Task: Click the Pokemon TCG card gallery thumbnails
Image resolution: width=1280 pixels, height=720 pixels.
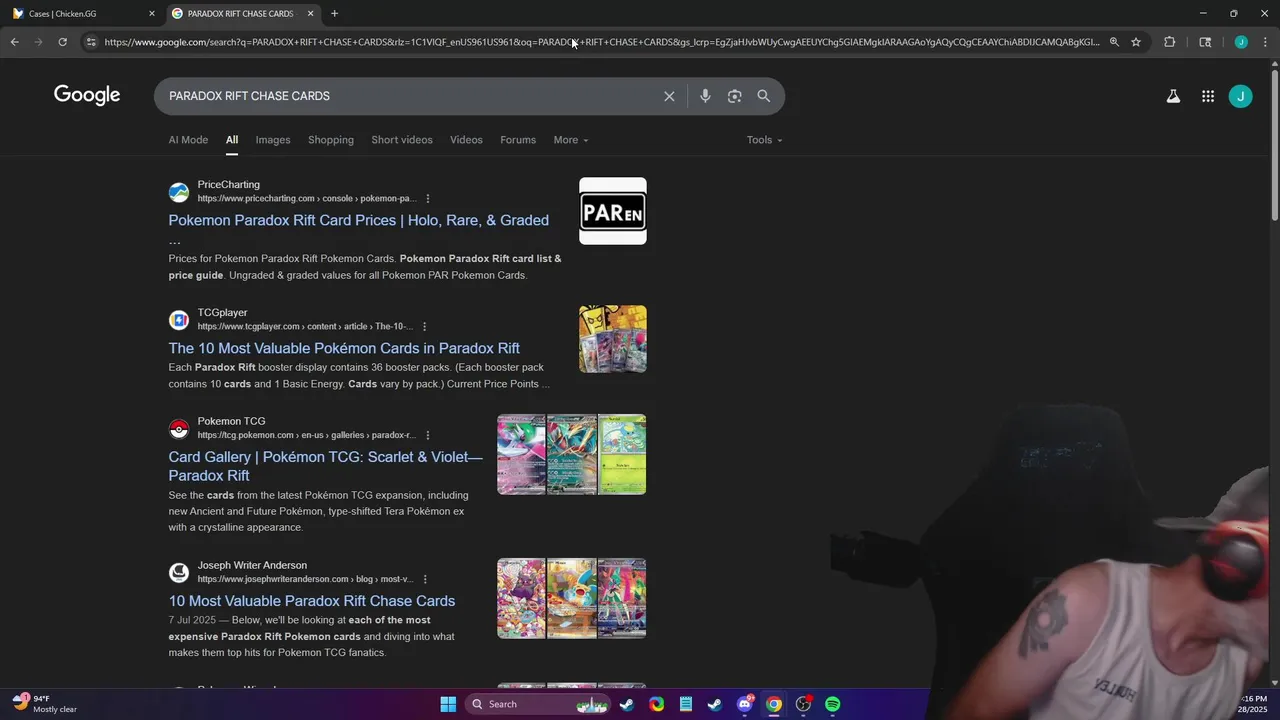Action: [x=572, y=454]
